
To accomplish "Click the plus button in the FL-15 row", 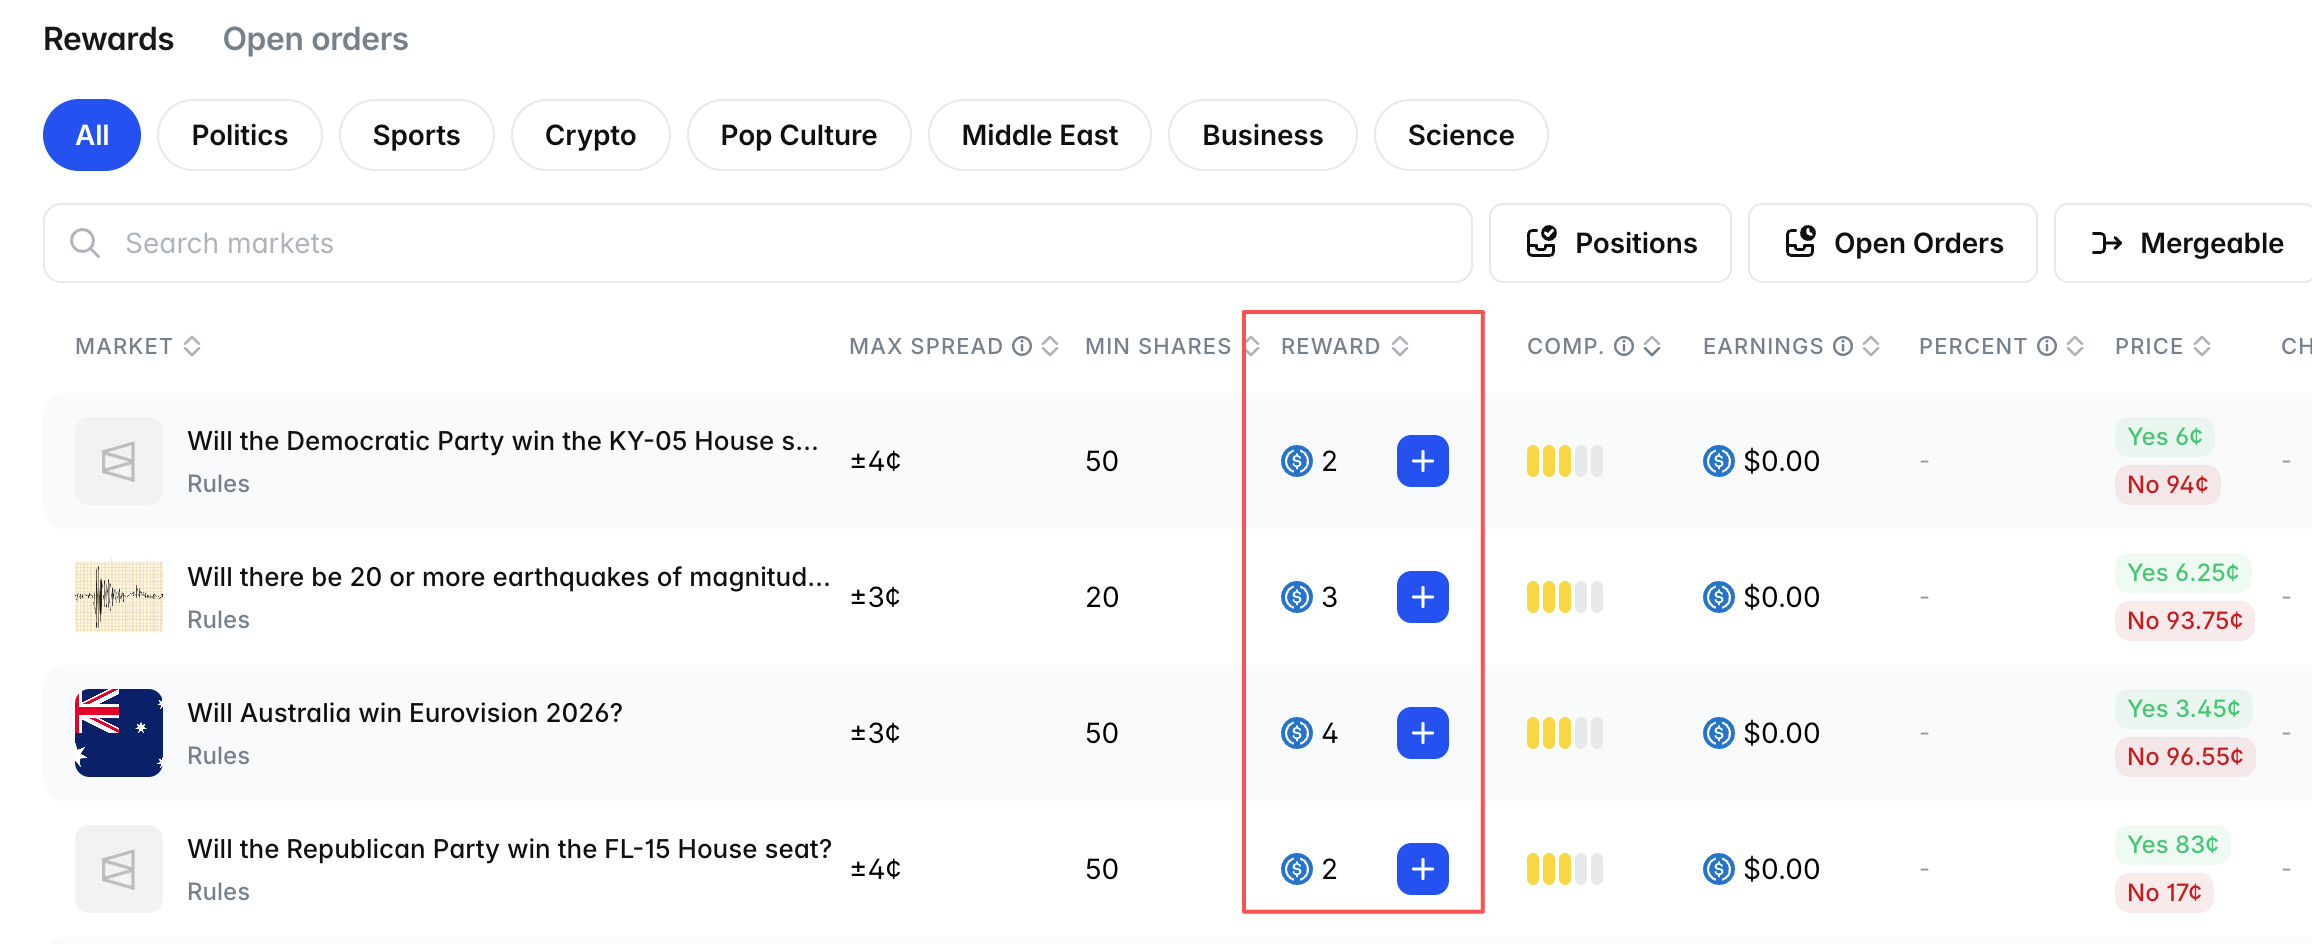I will pyautogui.click(x=1422, y=869).
